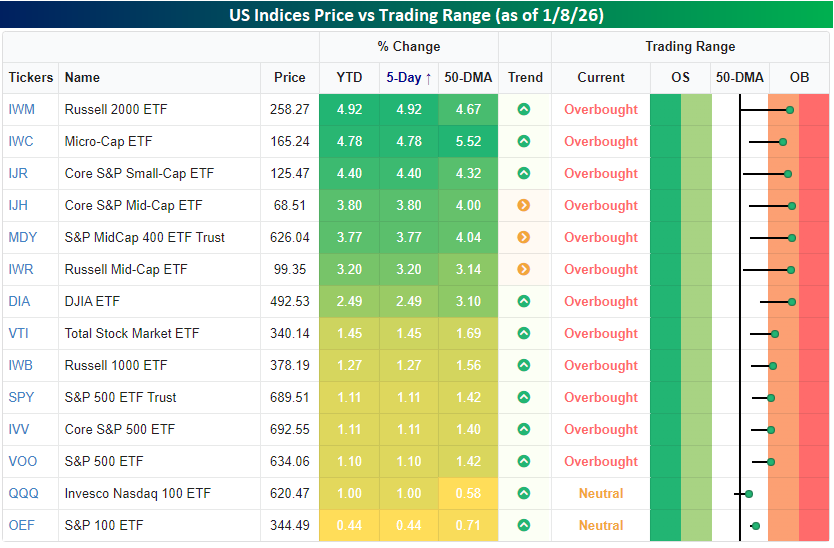Click the DIA uptrend arrow icon

pos(523,302)
